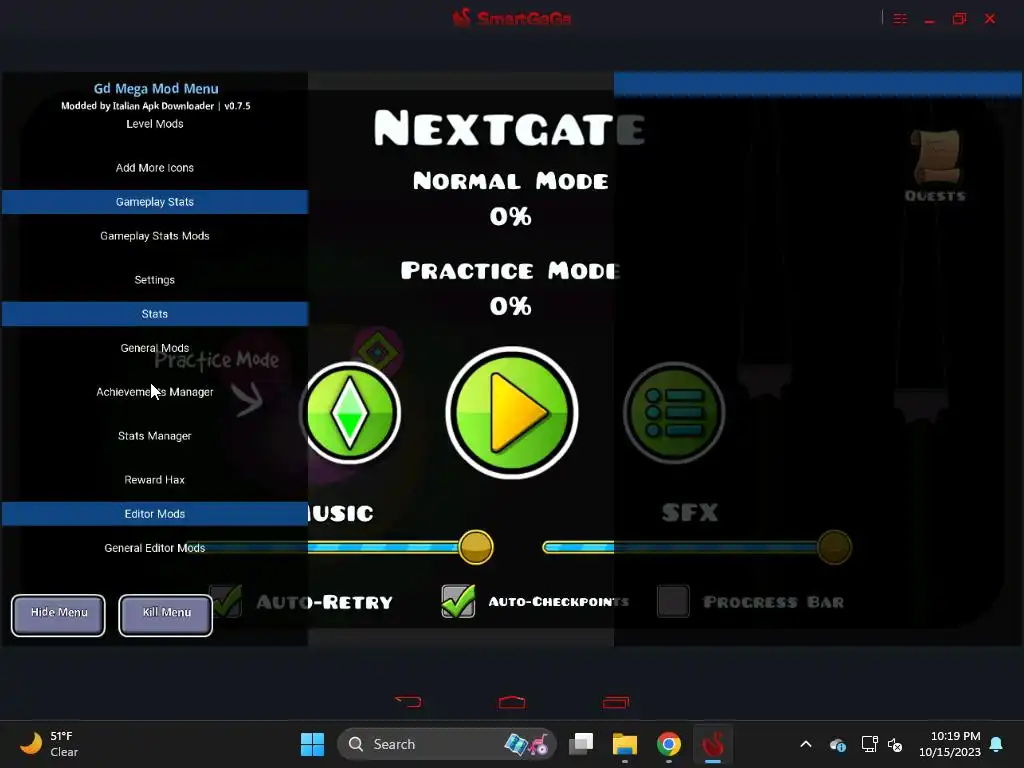This screenshot has height=768, width=1024.
Task: Open SmartGaGa hamburger menu icon
Action: (900, 18)
